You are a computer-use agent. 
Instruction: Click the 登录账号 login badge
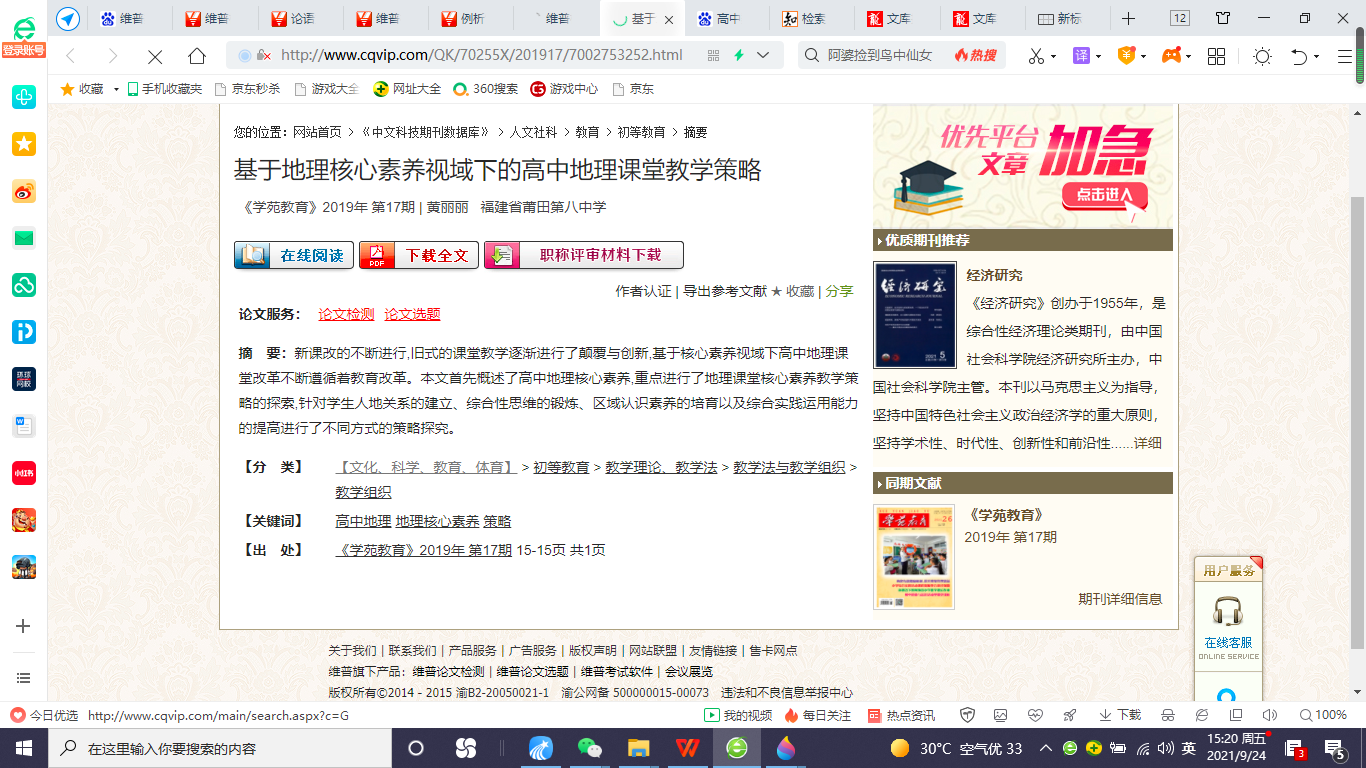(x=24, y=50)
